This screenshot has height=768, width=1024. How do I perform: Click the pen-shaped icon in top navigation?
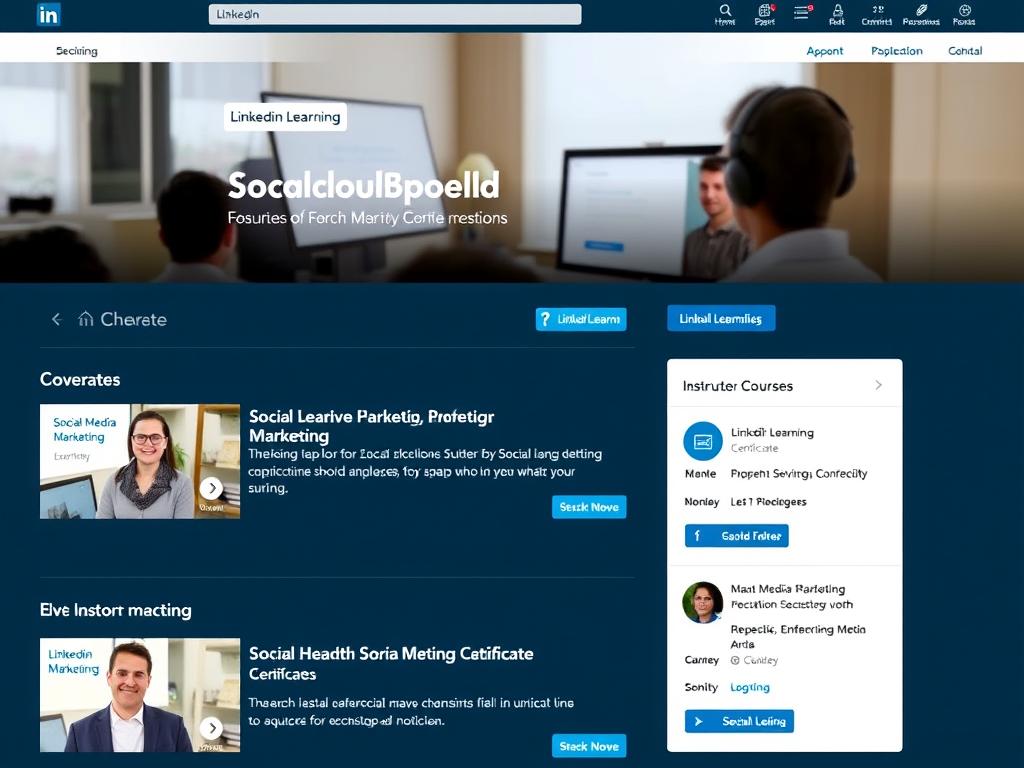pos(921,10)
